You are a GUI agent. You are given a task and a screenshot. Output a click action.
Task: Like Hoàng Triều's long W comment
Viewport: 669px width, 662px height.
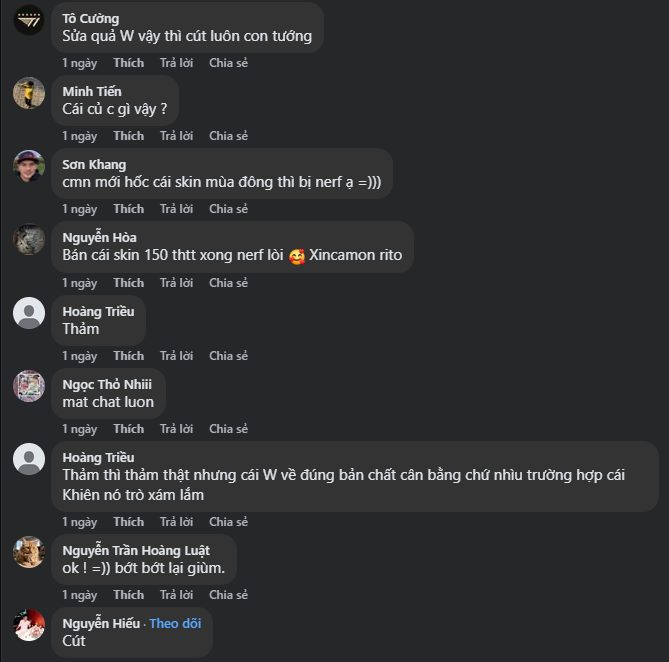pos(128,522)
